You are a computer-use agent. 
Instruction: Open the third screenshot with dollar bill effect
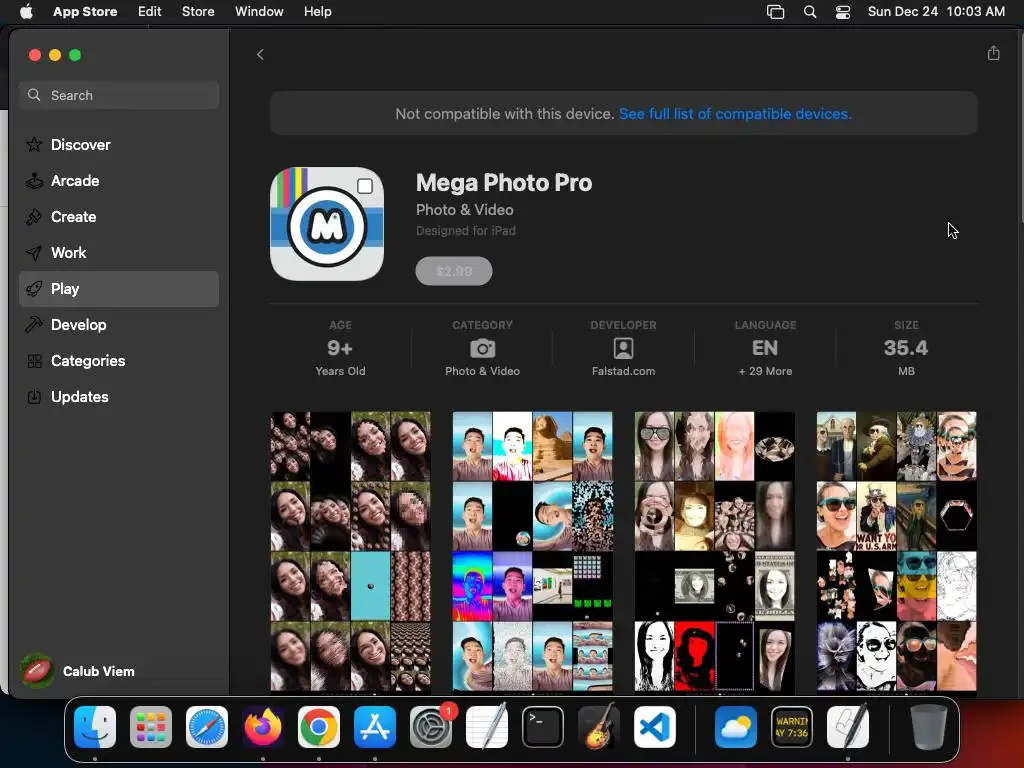714,551
